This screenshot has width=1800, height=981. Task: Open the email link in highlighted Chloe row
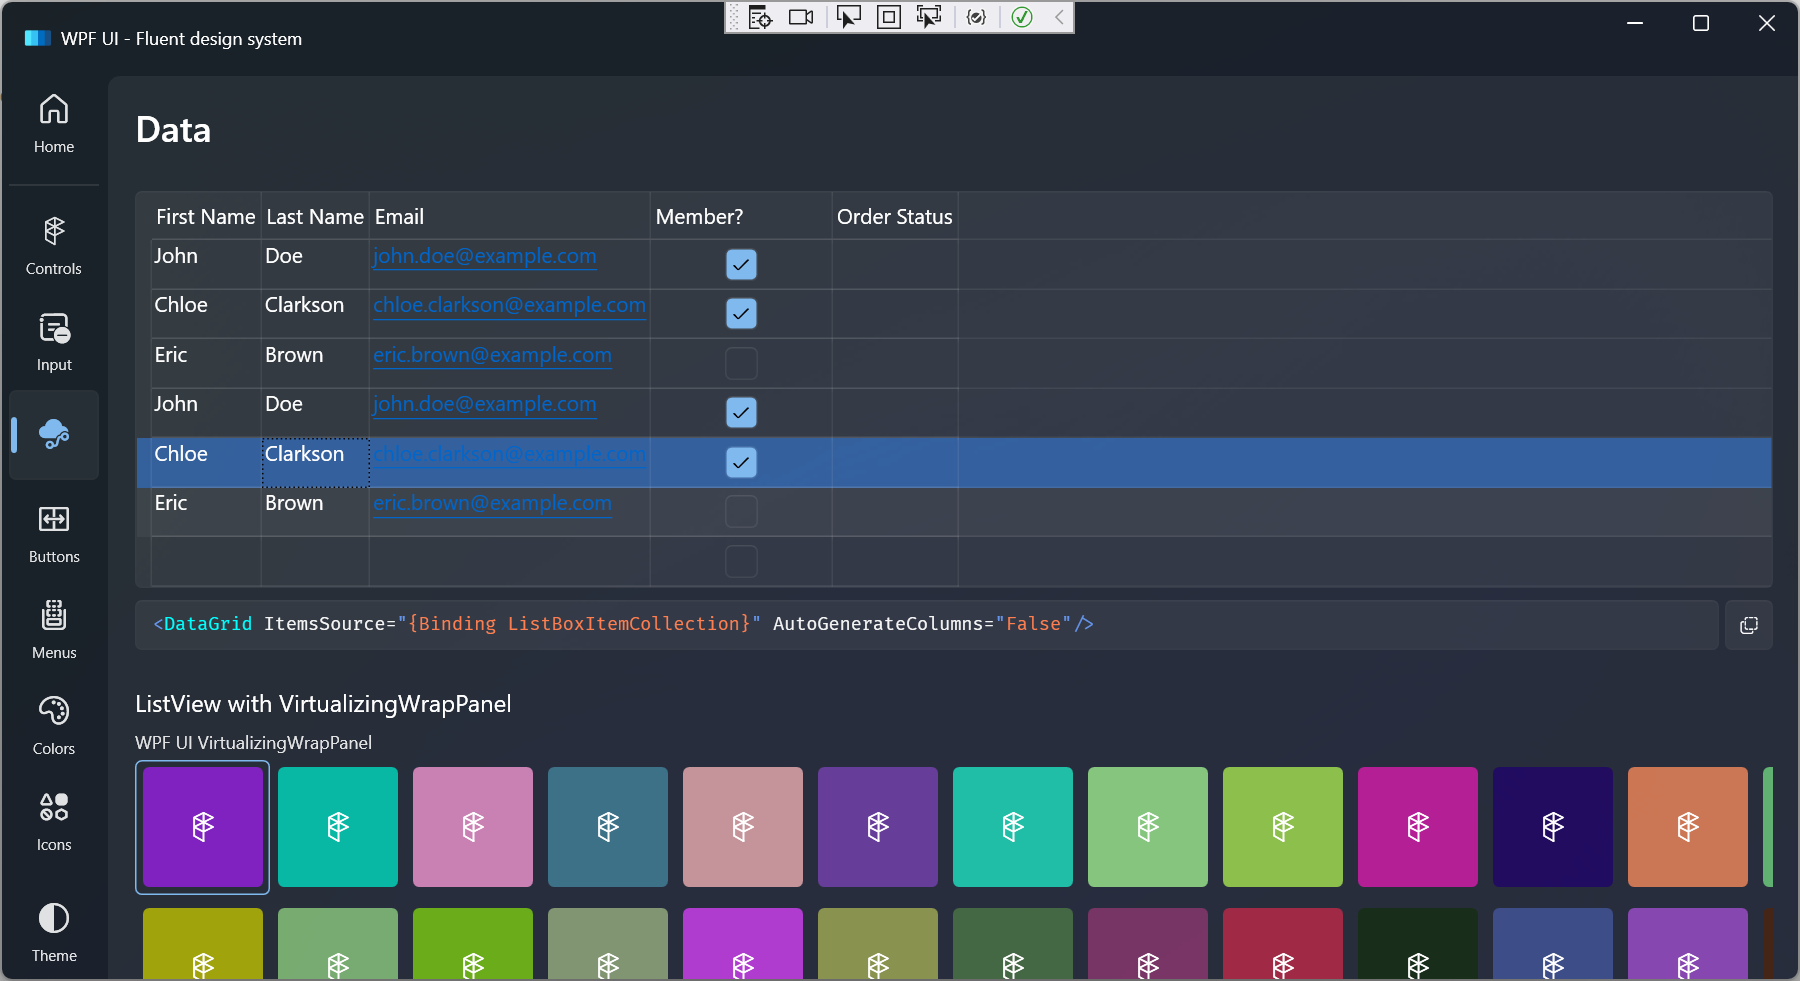[x=509, y=454]
